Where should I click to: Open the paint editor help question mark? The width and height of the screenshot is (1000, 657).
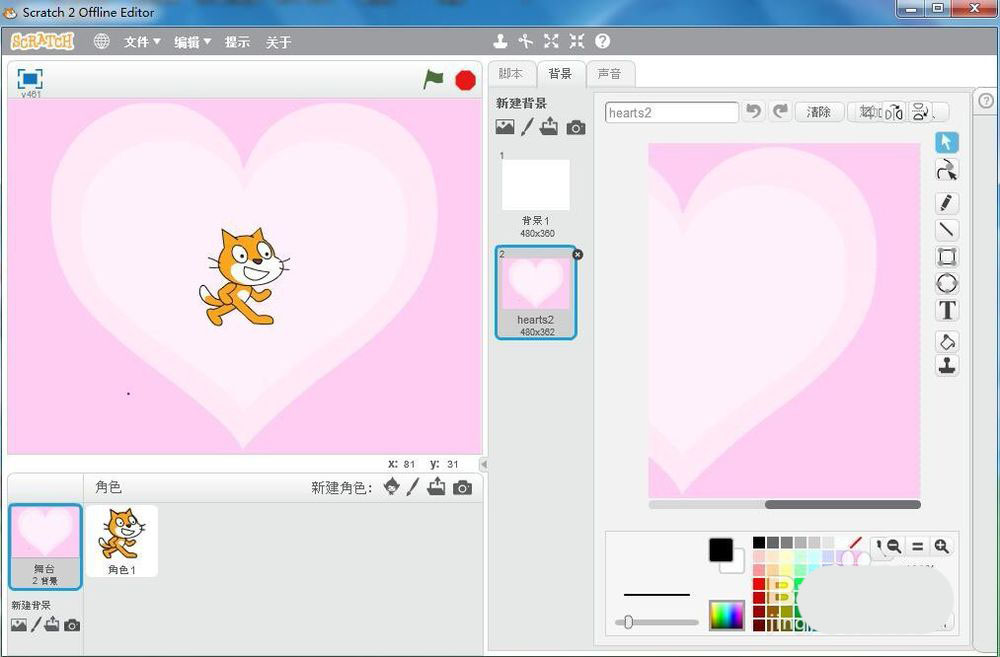pyautogui.click(x=986, y=101)
